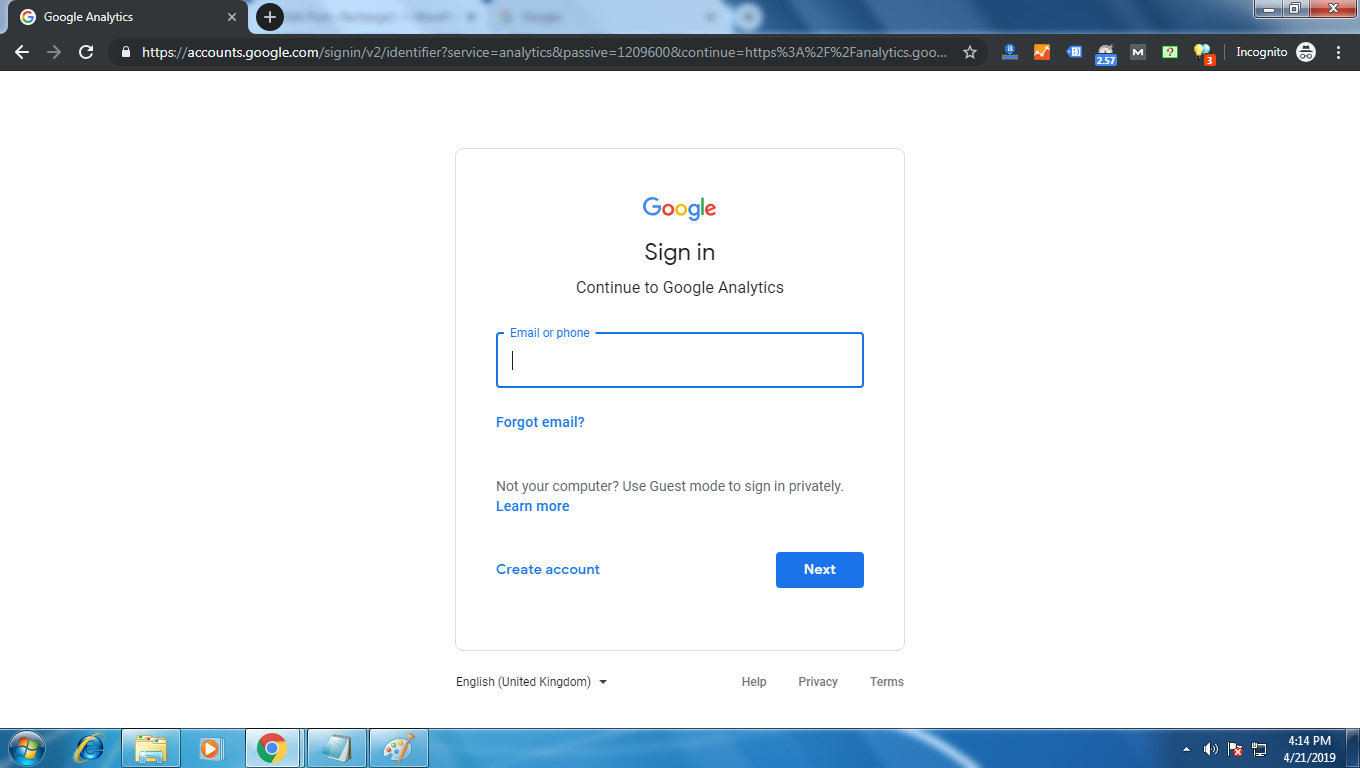Open a new tab with plus button
Image resolution: width=1360 pixels, height=768 pixels.
pyautogui.click(x=269, y=17)
